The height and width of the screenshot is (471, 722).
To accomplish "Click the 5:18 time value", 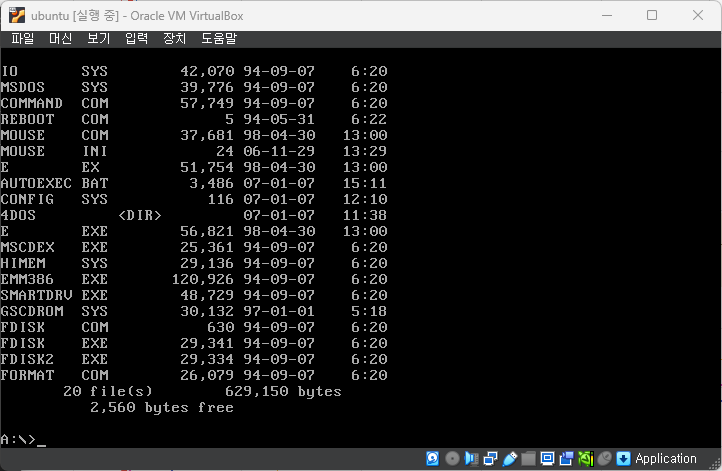I will [x=369, y=311].
